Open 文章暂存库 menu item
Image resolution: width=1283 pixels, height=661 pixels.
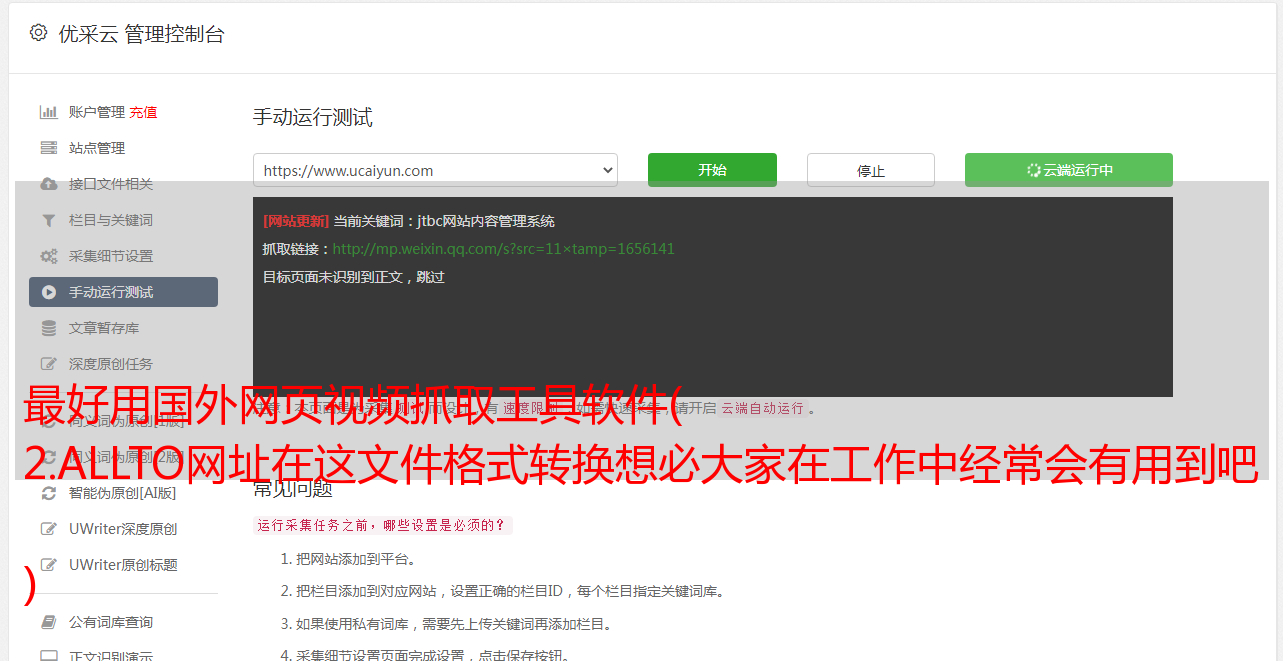coord(104,328)
